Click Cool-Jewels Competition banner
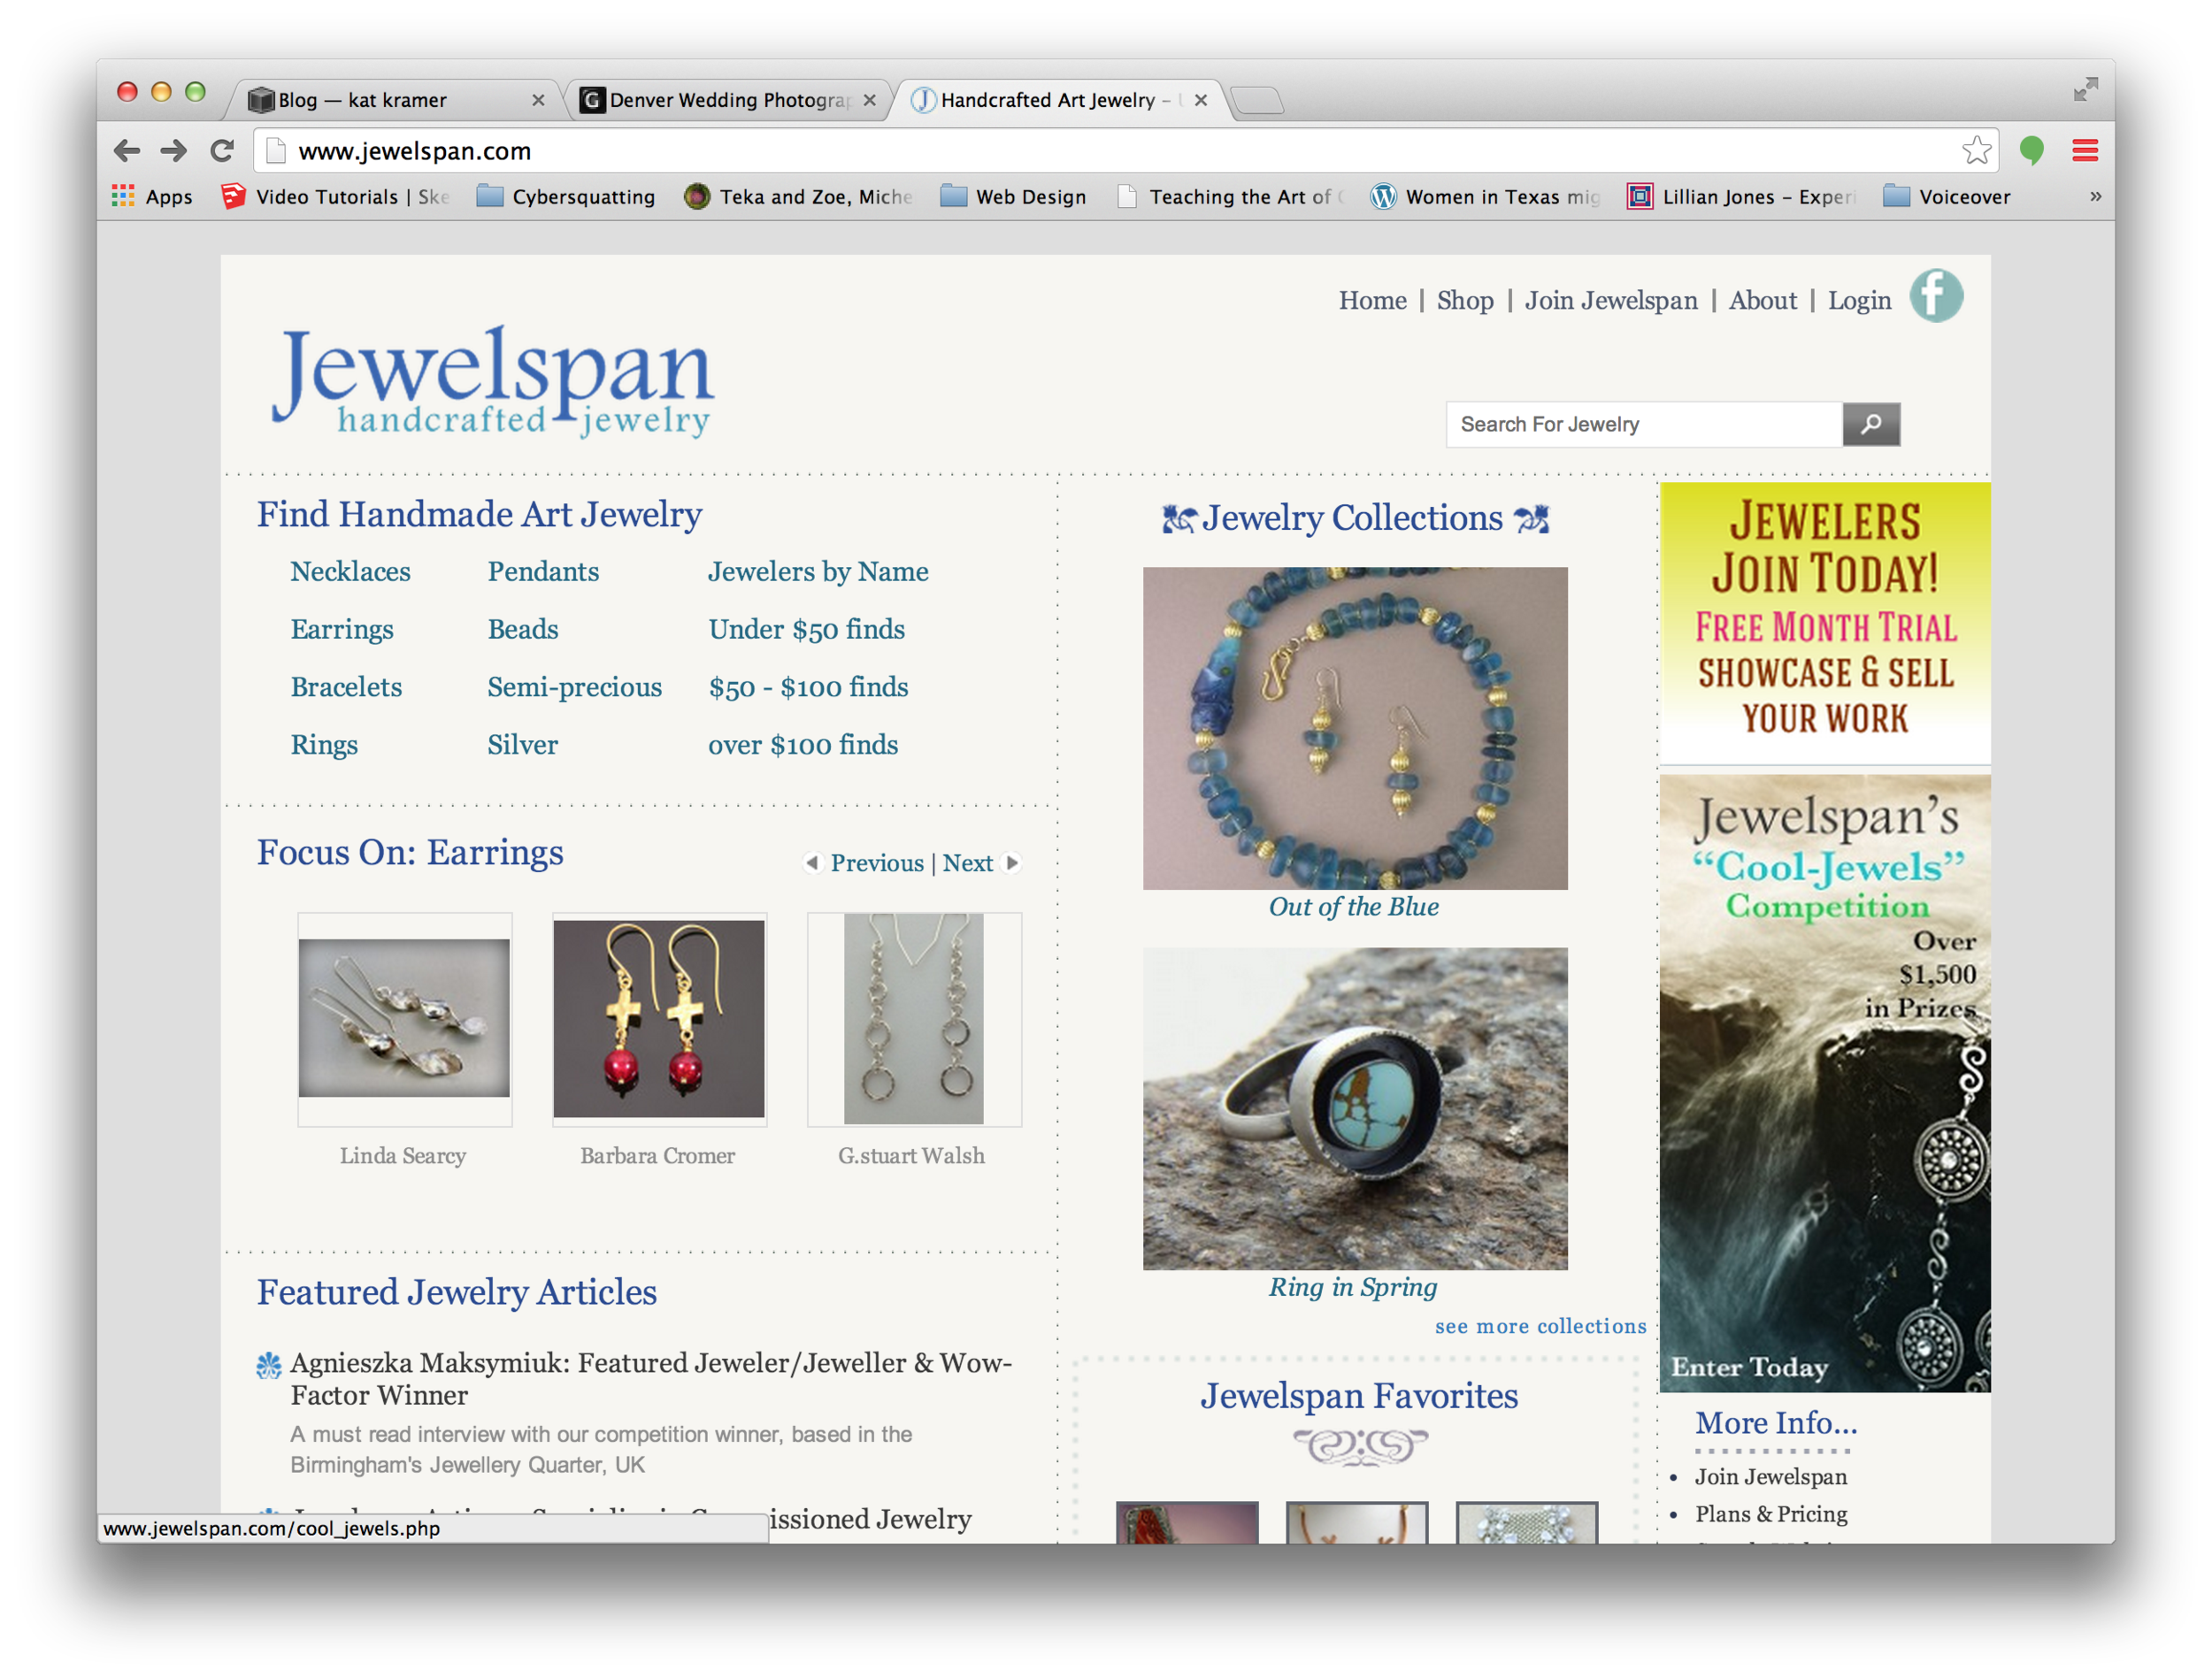Screen dimensions: 2212x1678 point(1825,1083)
